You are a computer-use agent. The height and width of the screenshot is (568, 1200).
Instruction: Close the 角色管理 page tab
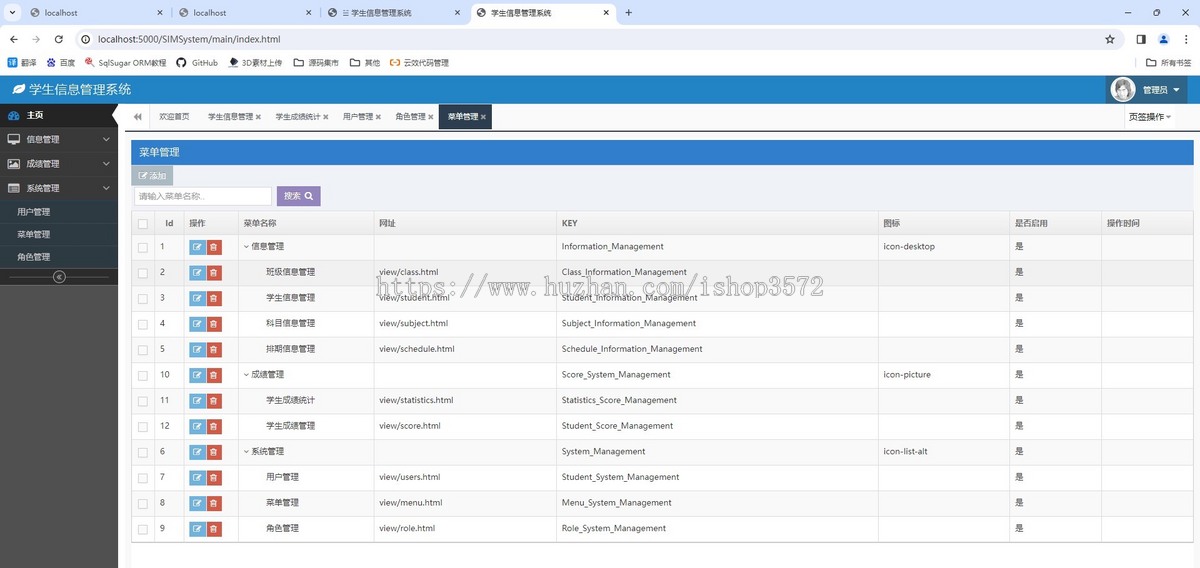(431, 117)
